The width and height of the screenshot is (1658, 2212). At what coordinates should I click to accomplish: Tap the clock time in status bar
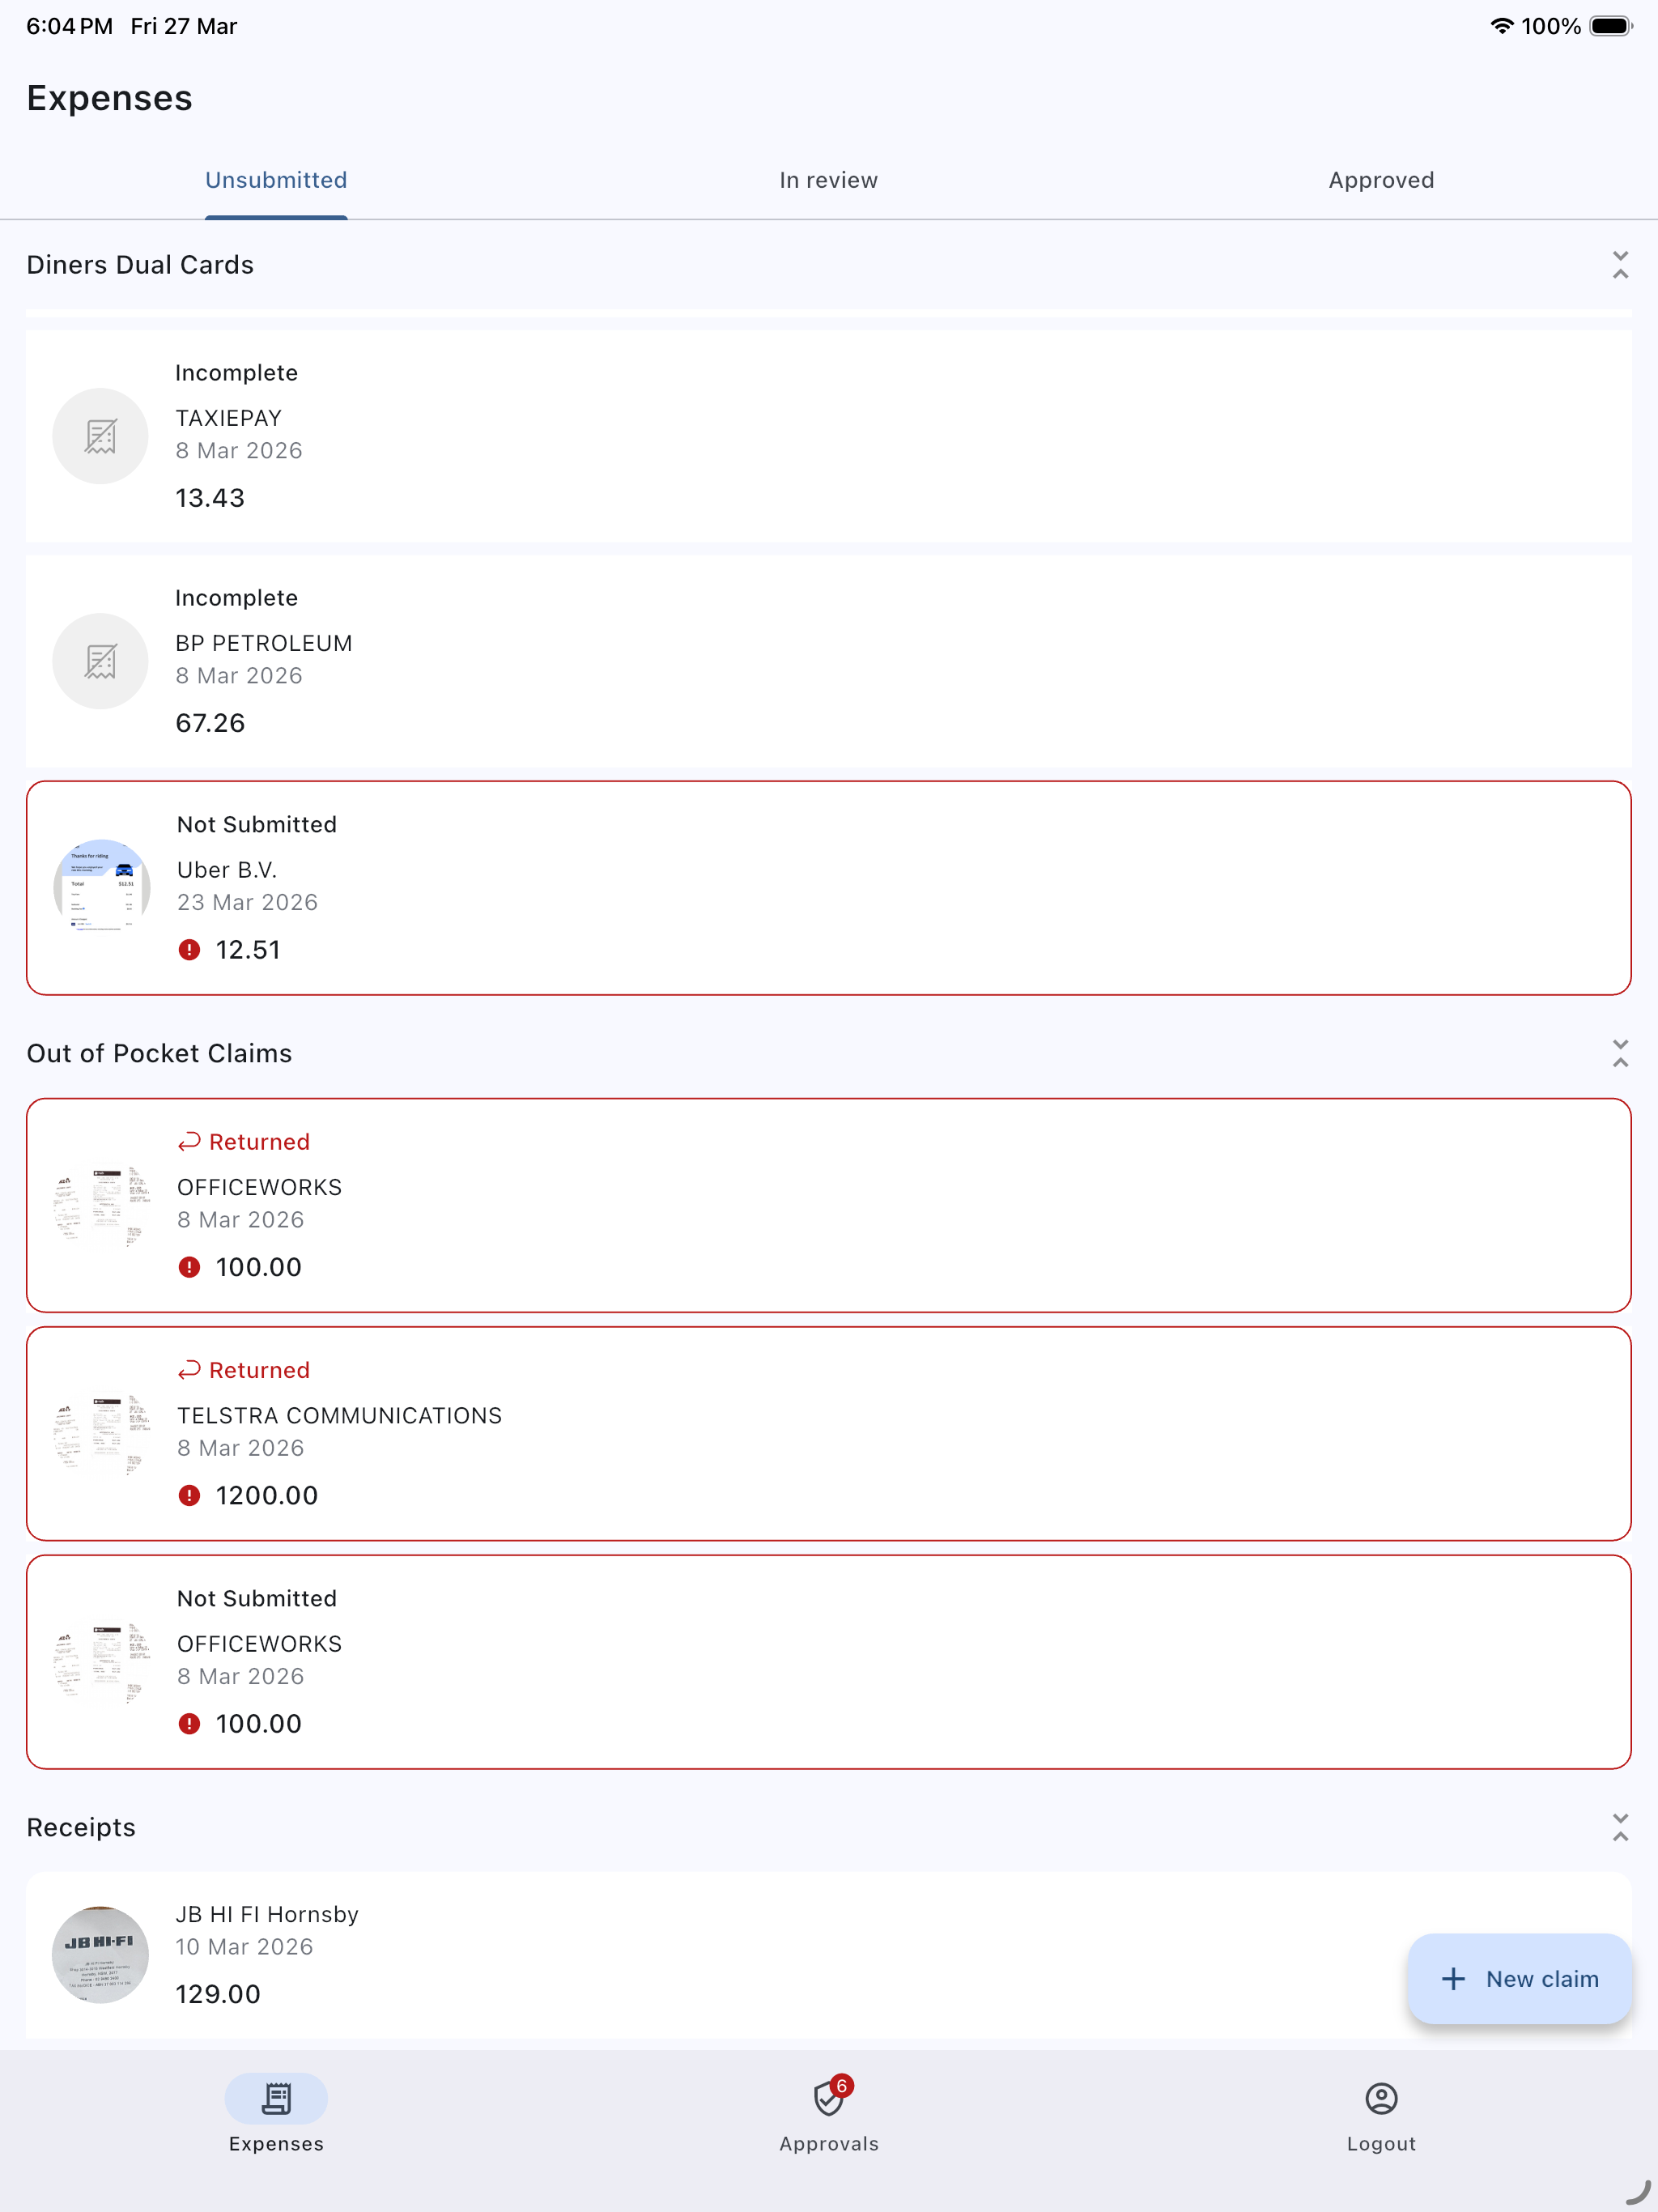(x=69, y=26)
